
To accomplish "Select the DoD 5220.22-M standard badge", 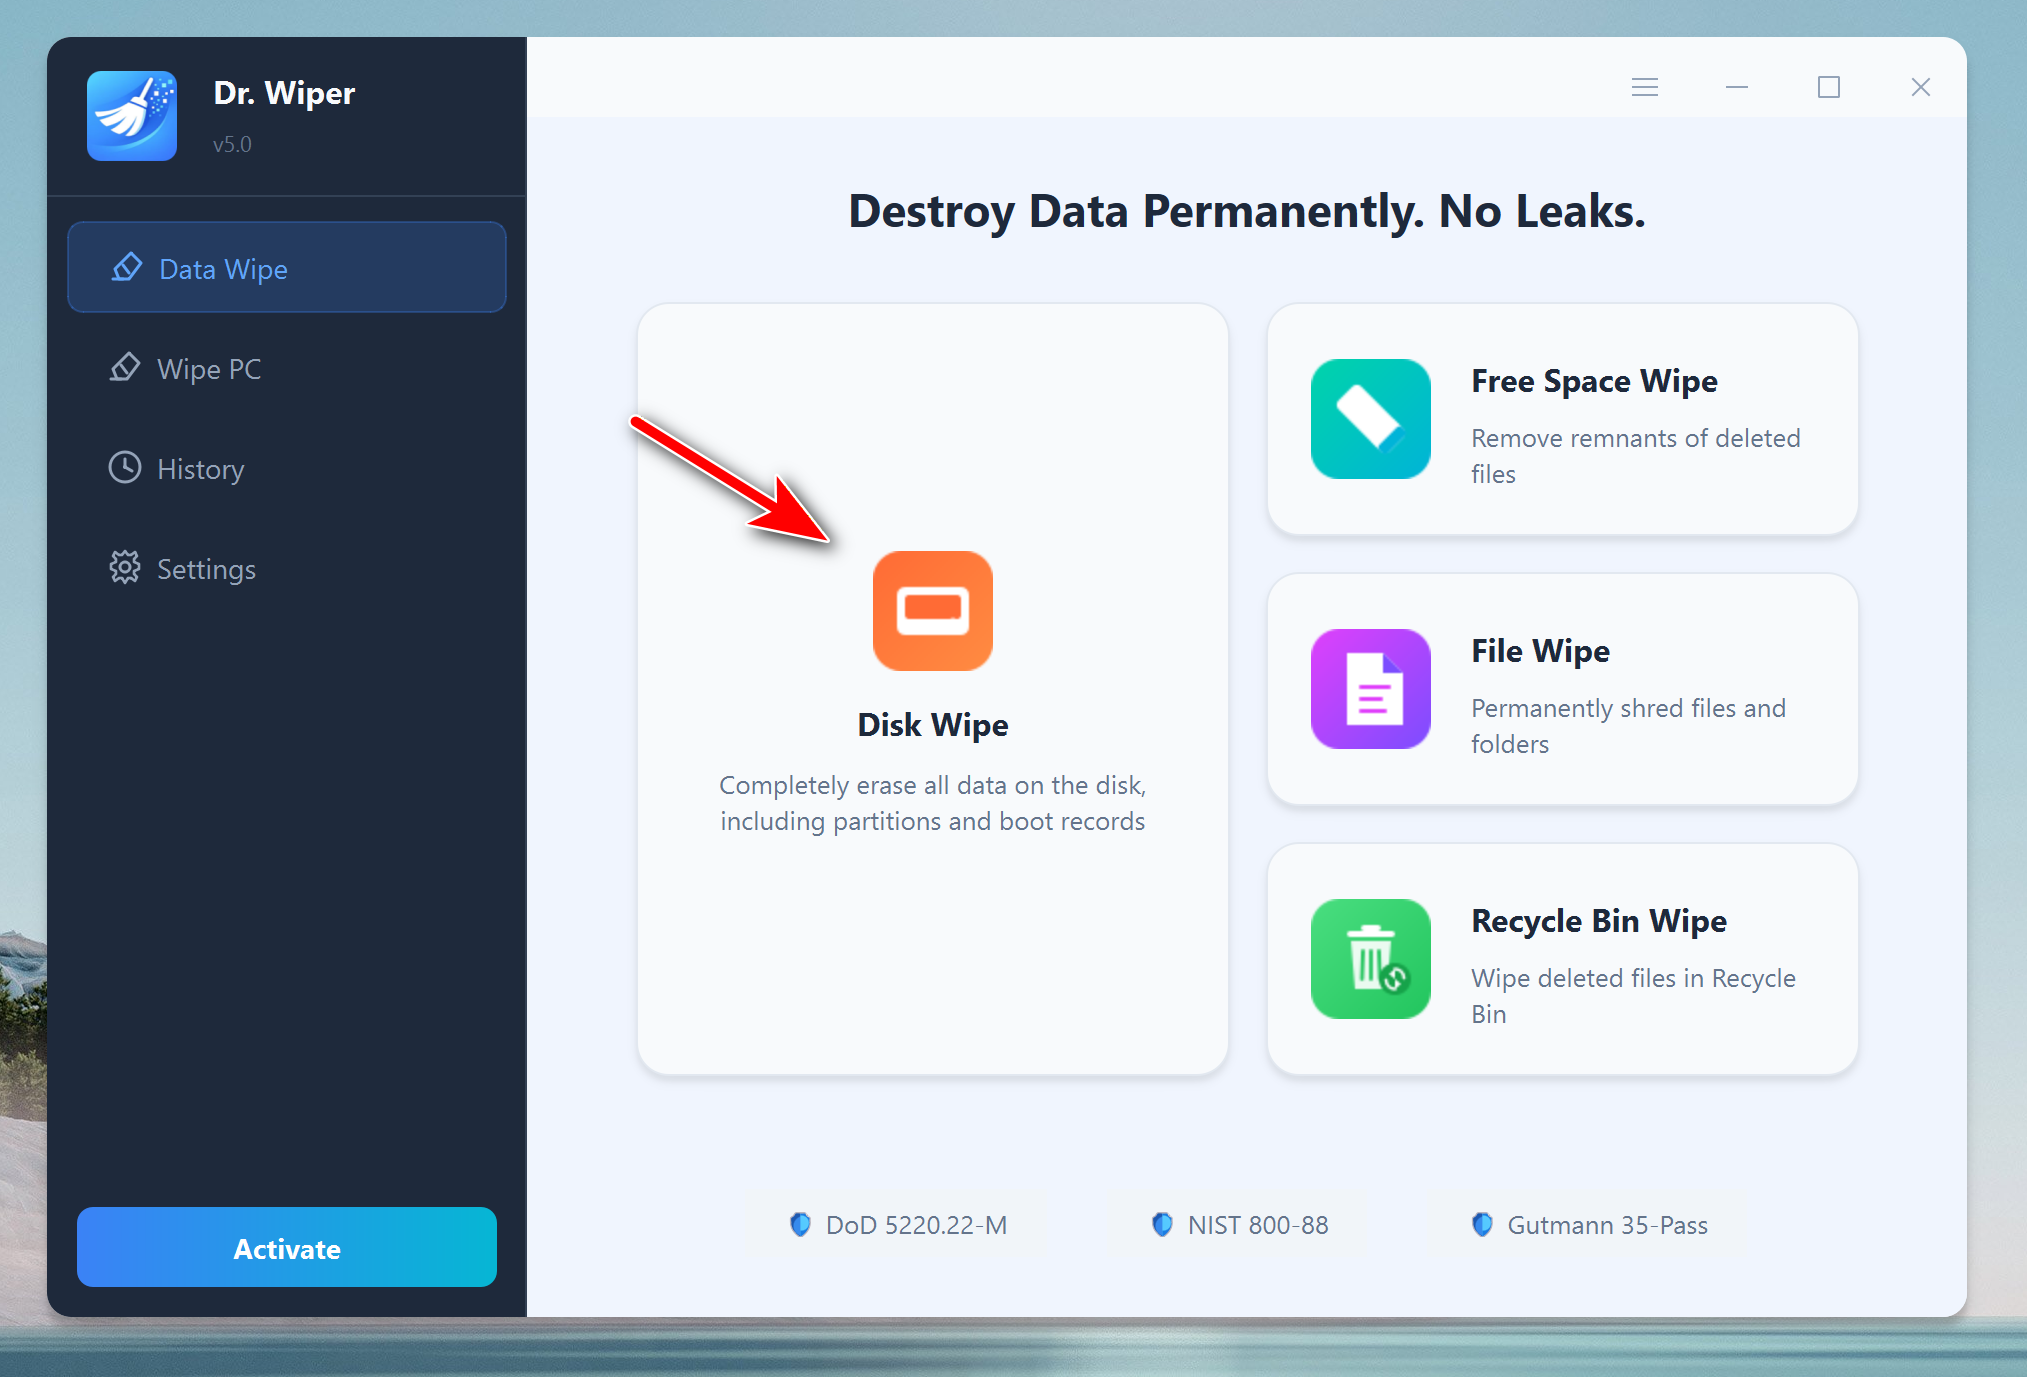I will 897,1225.
